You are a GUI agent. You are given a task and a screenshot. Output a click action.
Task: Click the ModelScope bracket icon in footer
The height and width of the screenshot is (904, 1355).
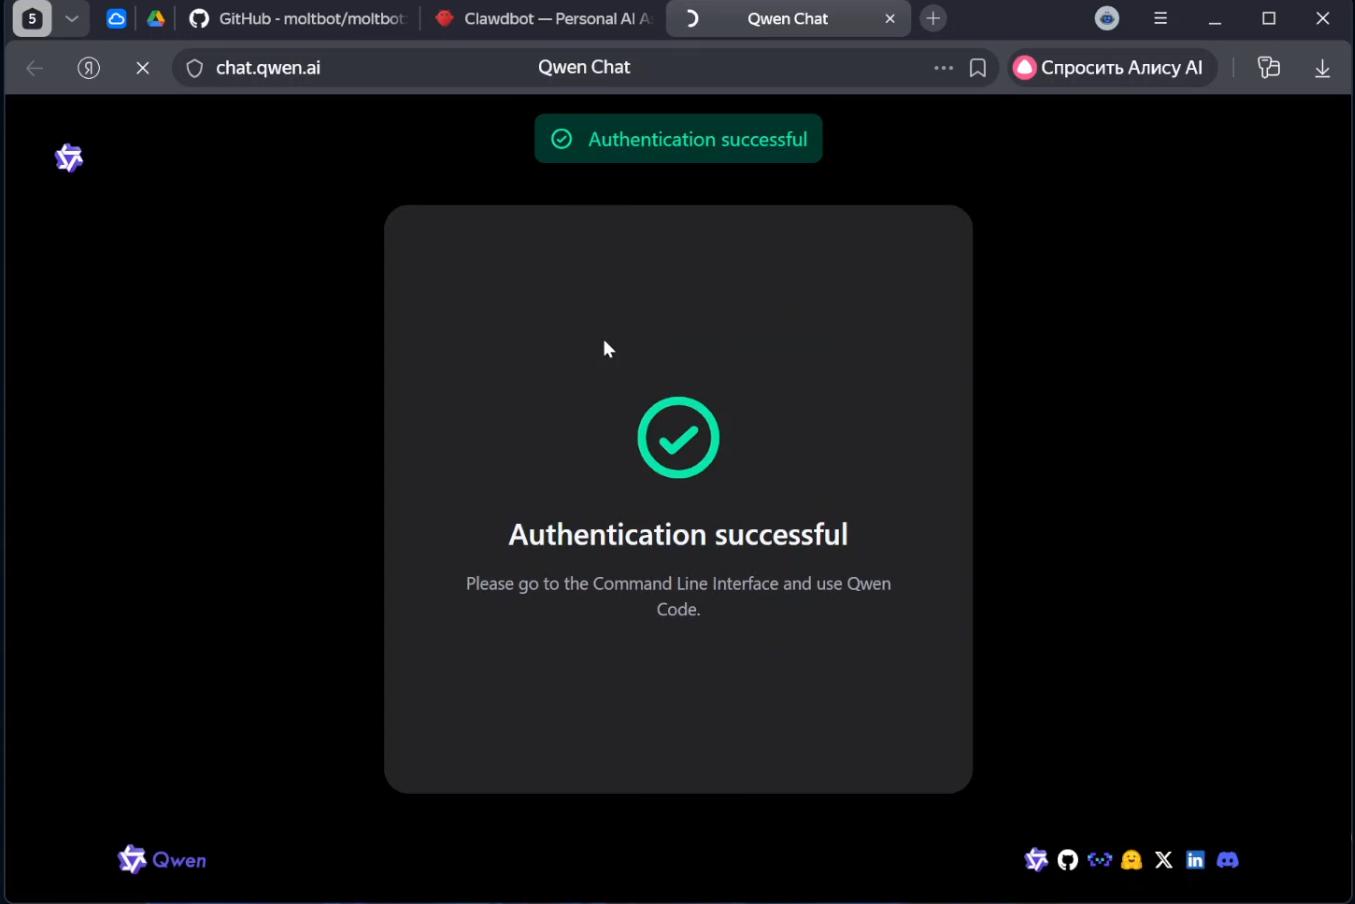(1099, 860)
